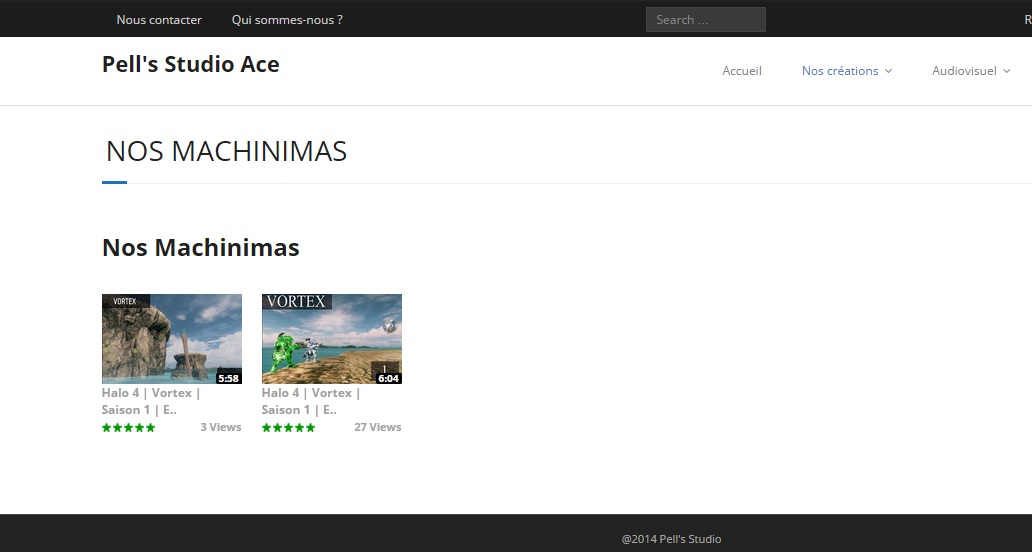Open the Nous contacter link
1032x552 pixels.
point(159,20)
